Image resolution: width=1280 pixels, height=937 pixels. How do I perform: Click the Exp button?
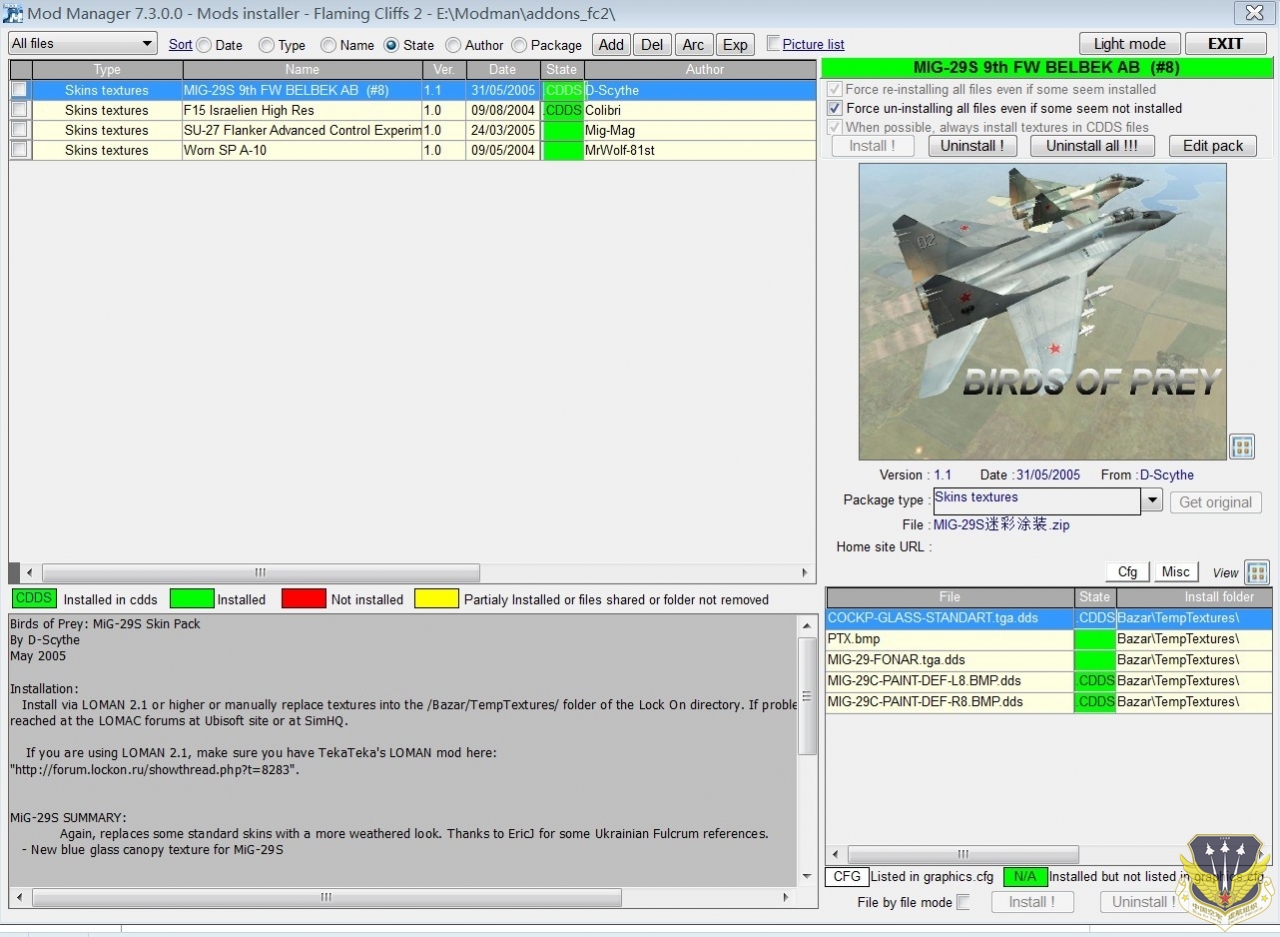(x=735, y=44)
